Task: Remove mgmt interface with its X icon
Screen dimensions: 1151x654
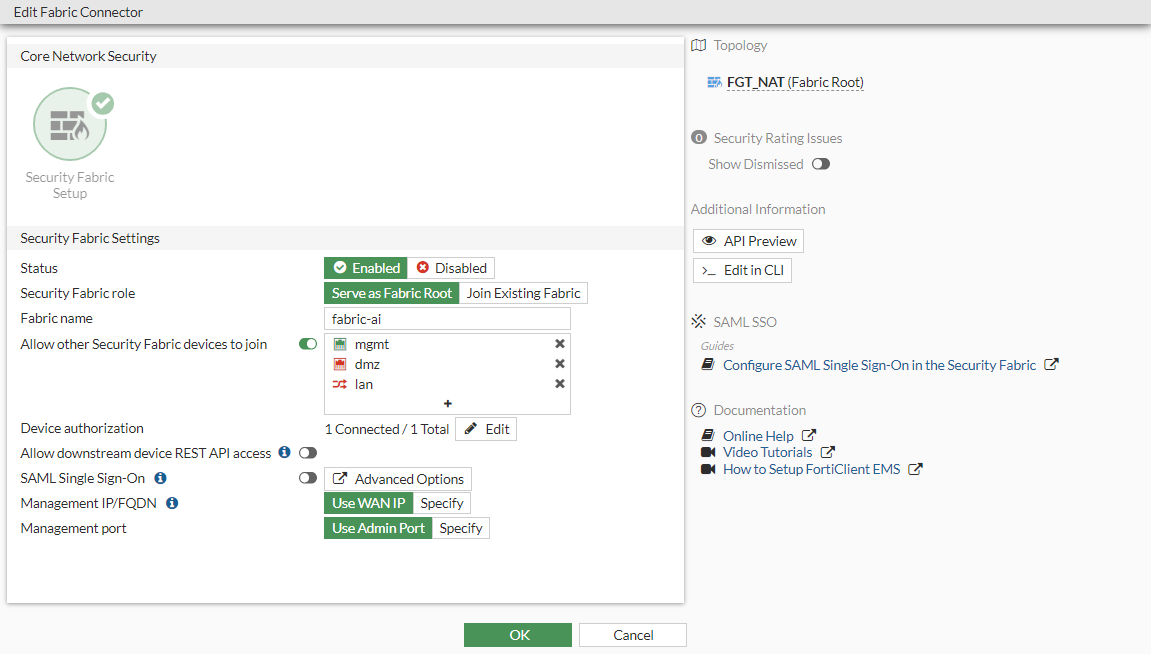Action: [x=560, y=344]
